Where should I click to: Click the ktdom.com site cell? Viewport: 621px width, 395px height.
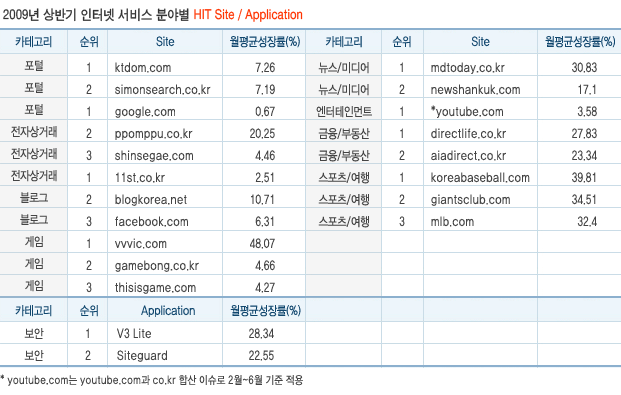[x=143, y=68]
